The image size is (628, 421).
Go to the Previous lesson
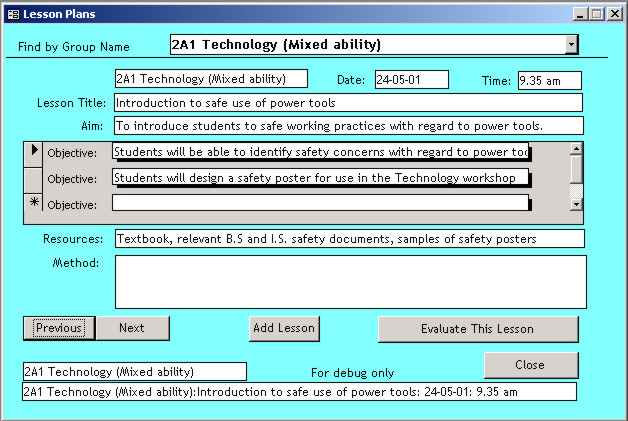[x=59, y=328]
